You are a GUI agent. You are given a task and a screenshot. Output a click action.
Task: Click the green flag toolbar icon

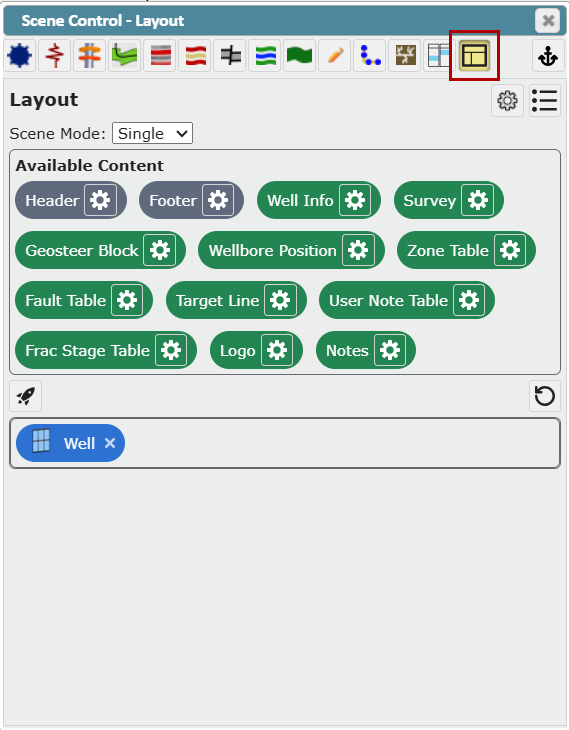coord(299,55)
